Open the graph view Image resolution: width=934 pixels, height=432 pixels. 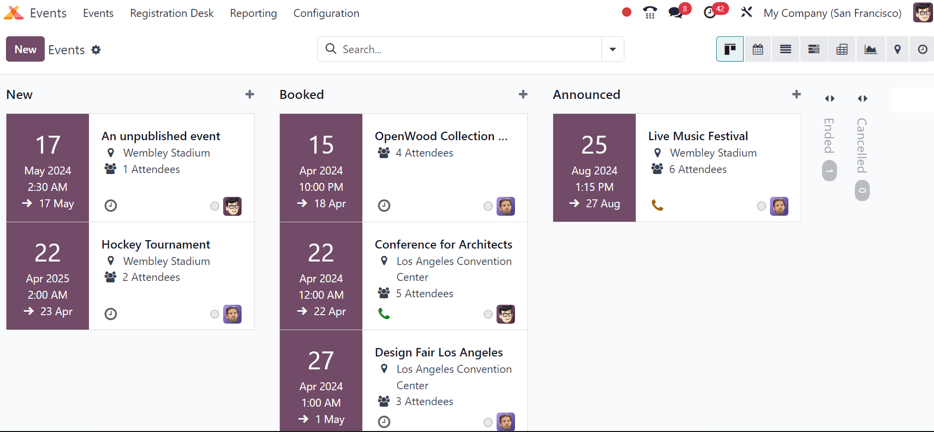click(x=870, y=49)
